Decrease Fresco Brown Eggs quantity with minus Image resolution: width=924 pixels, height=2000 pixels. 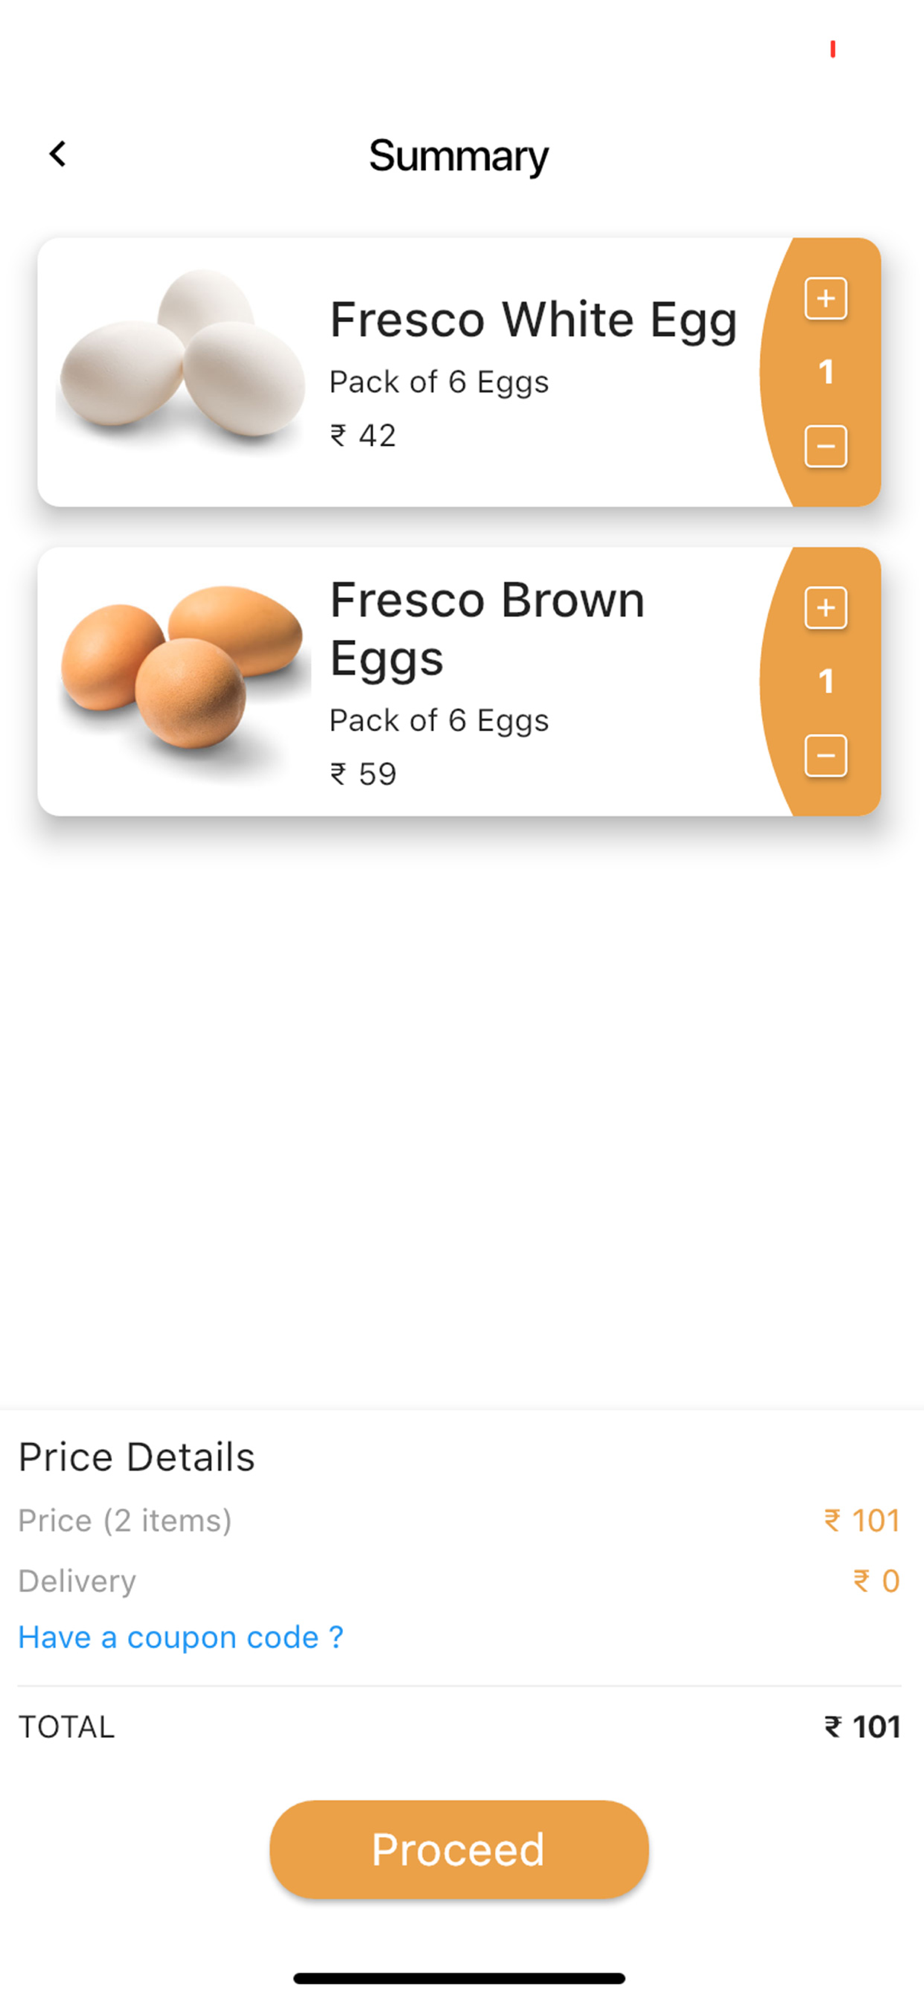826,756
